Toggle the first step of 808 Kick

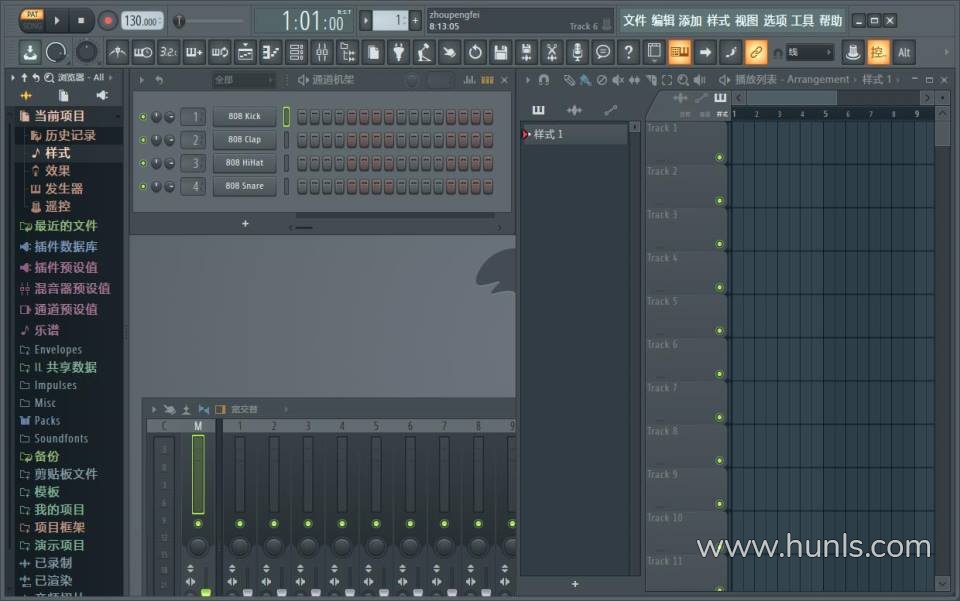coord(302,117)
